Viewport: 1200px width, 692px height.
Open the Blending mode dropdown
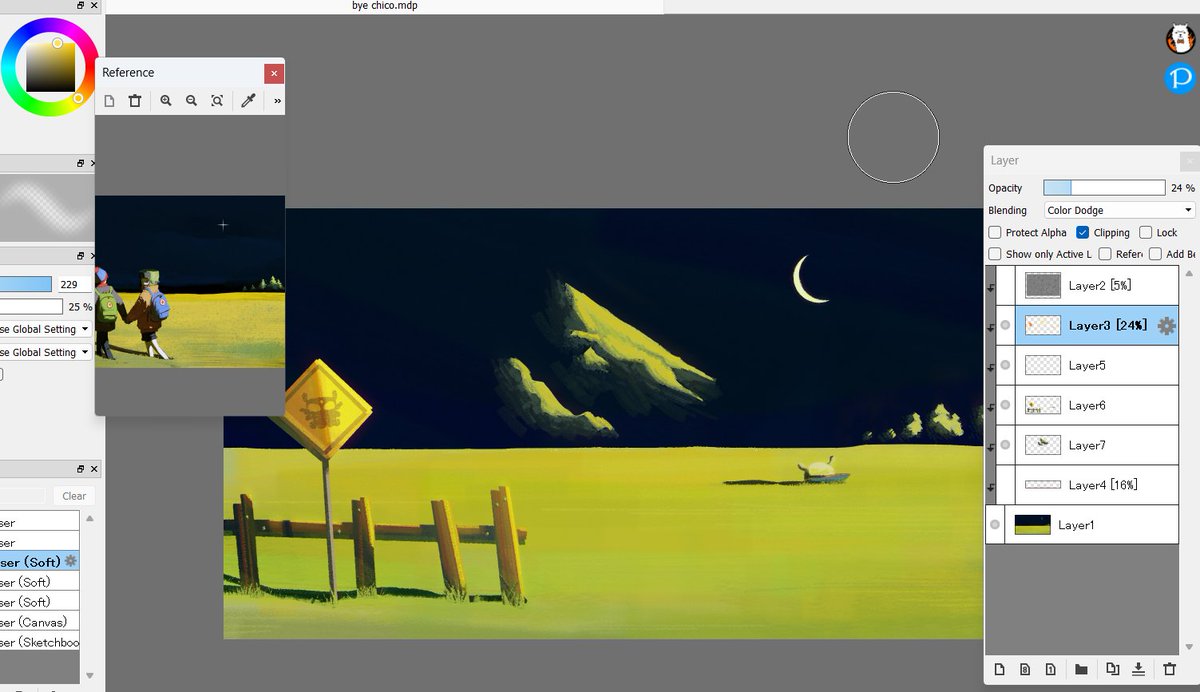tap(1119, 210)
